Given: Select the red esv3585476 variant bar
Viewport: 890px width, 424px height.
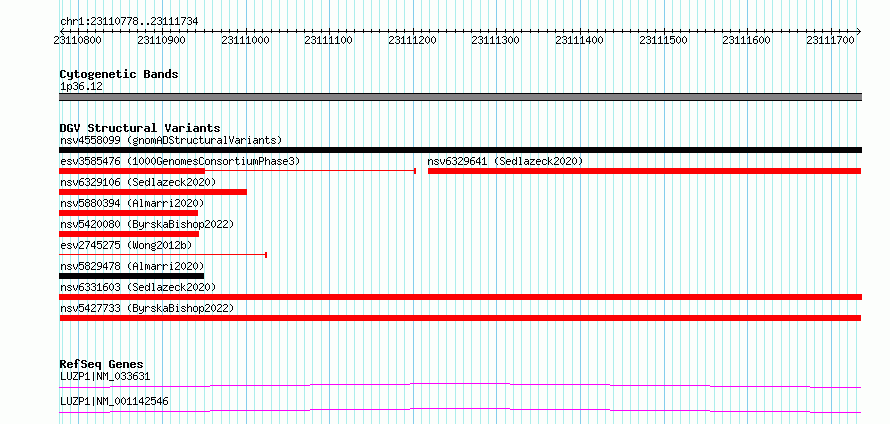Looking at the screenshot, I should [238, 171].
